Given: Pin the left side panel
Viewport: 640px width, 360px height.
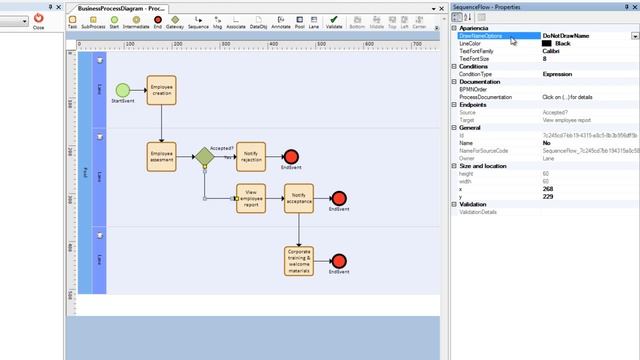Looking at the screenshot, I should (50, 7).
